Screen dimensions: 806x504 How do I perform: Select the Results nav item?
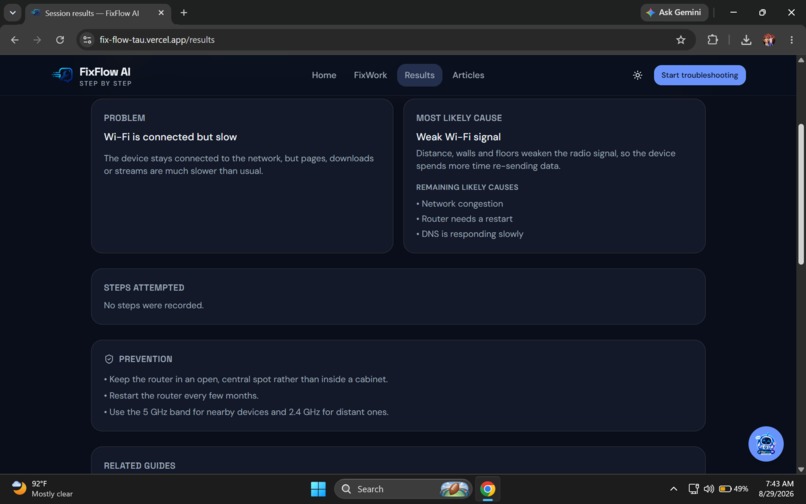click(x=419, y=75)
